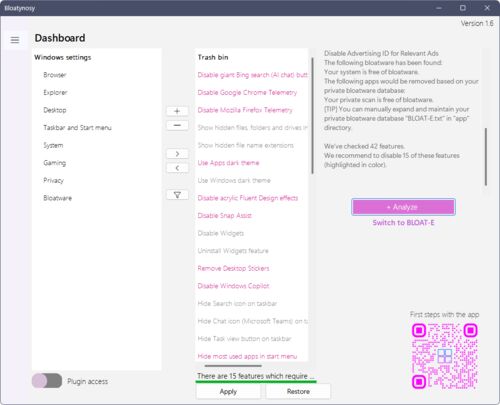Viewport: 500px width, 405px height.
Task: Click the left chevron move button
Action: click(x=177, y=168)
